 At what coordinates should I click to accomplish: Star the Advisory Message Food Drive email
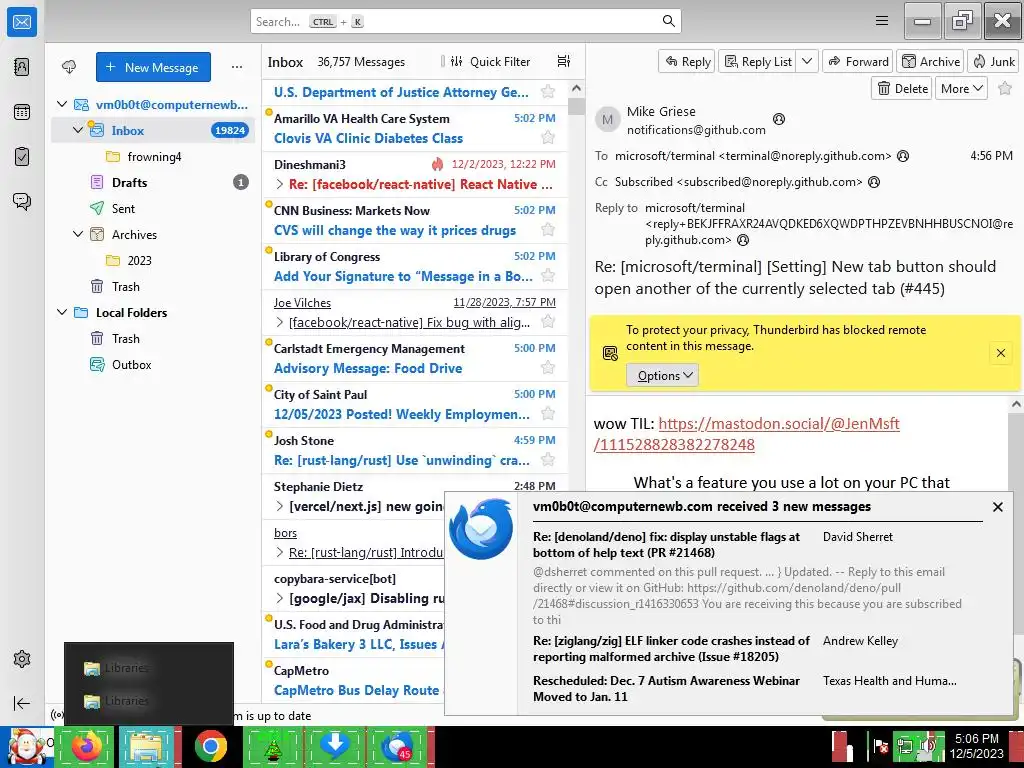click(548, 368)
